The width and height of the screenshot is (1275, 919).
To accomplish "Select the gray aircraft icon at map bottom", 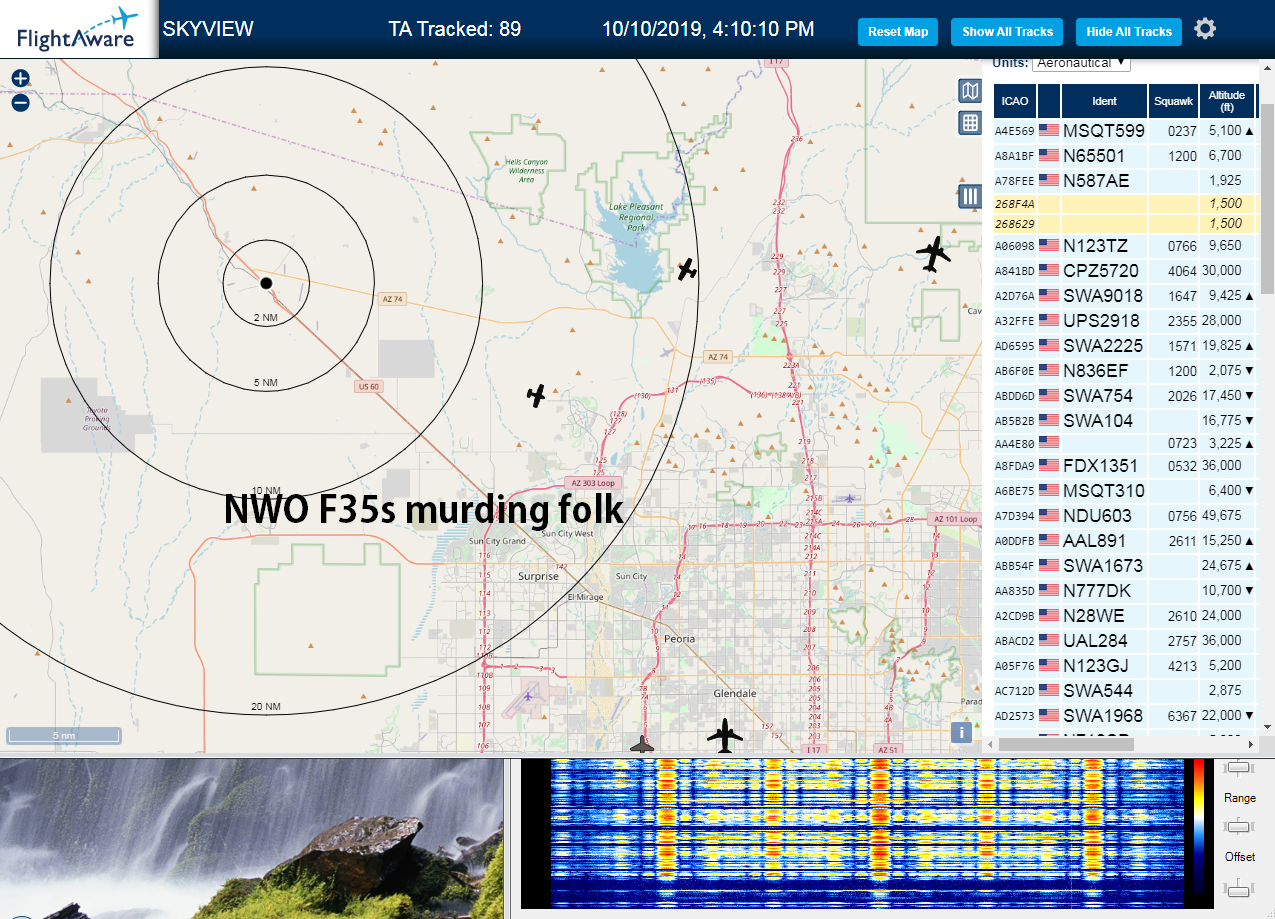I will (x=642, y=744).
